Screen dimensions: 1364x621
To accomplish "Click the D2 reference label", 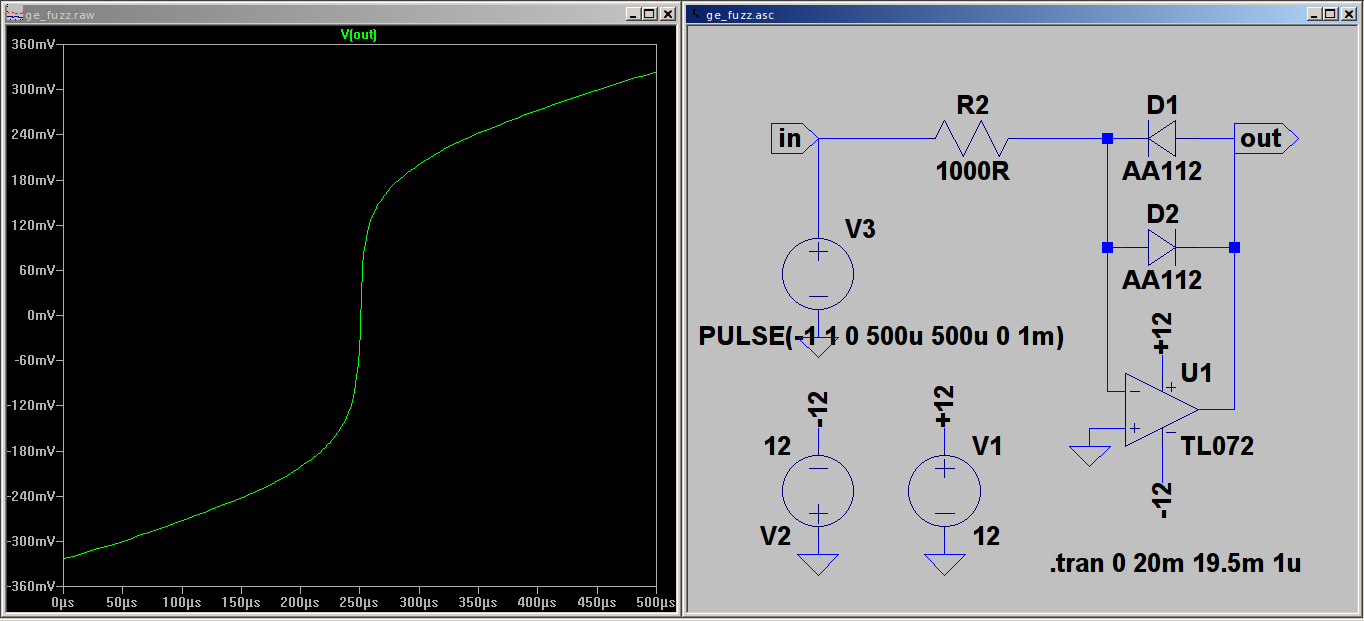I will pyautogui.click(x=1162, y=213).
